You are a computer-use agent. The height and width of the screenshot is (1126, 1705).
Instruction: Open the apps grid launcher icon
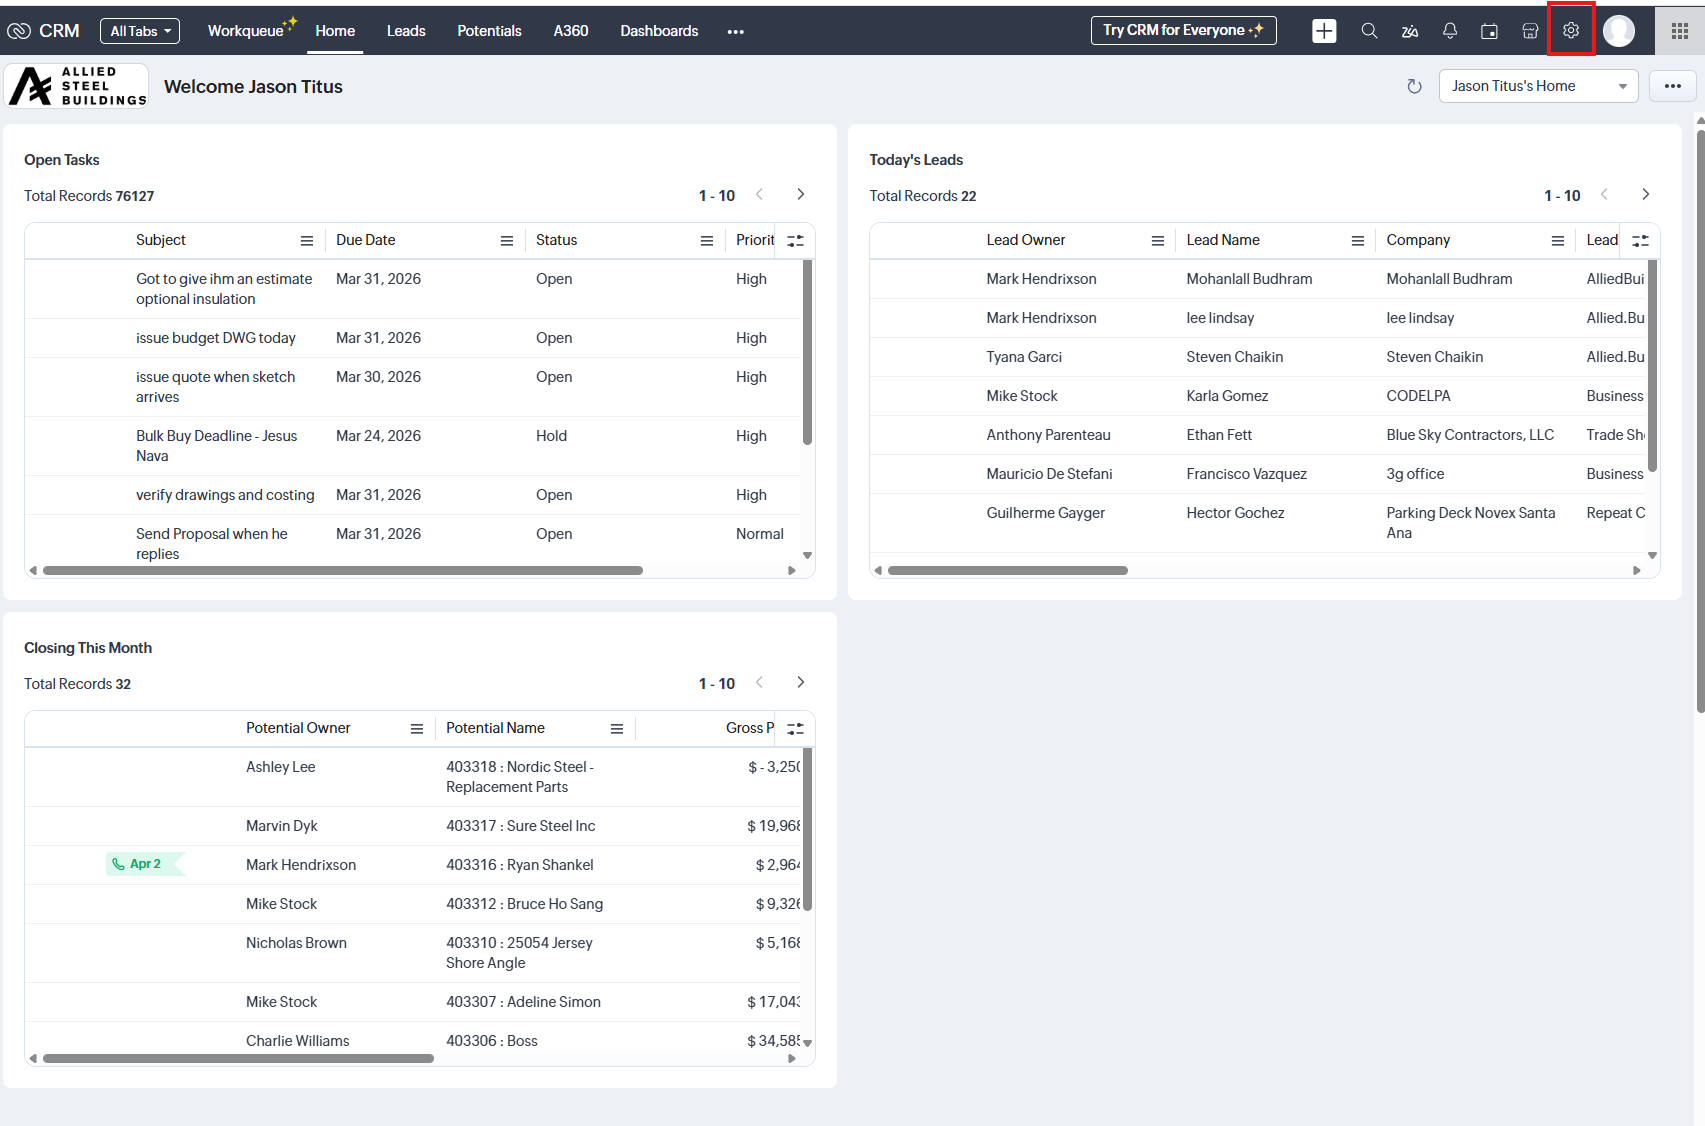[1680, 31]
